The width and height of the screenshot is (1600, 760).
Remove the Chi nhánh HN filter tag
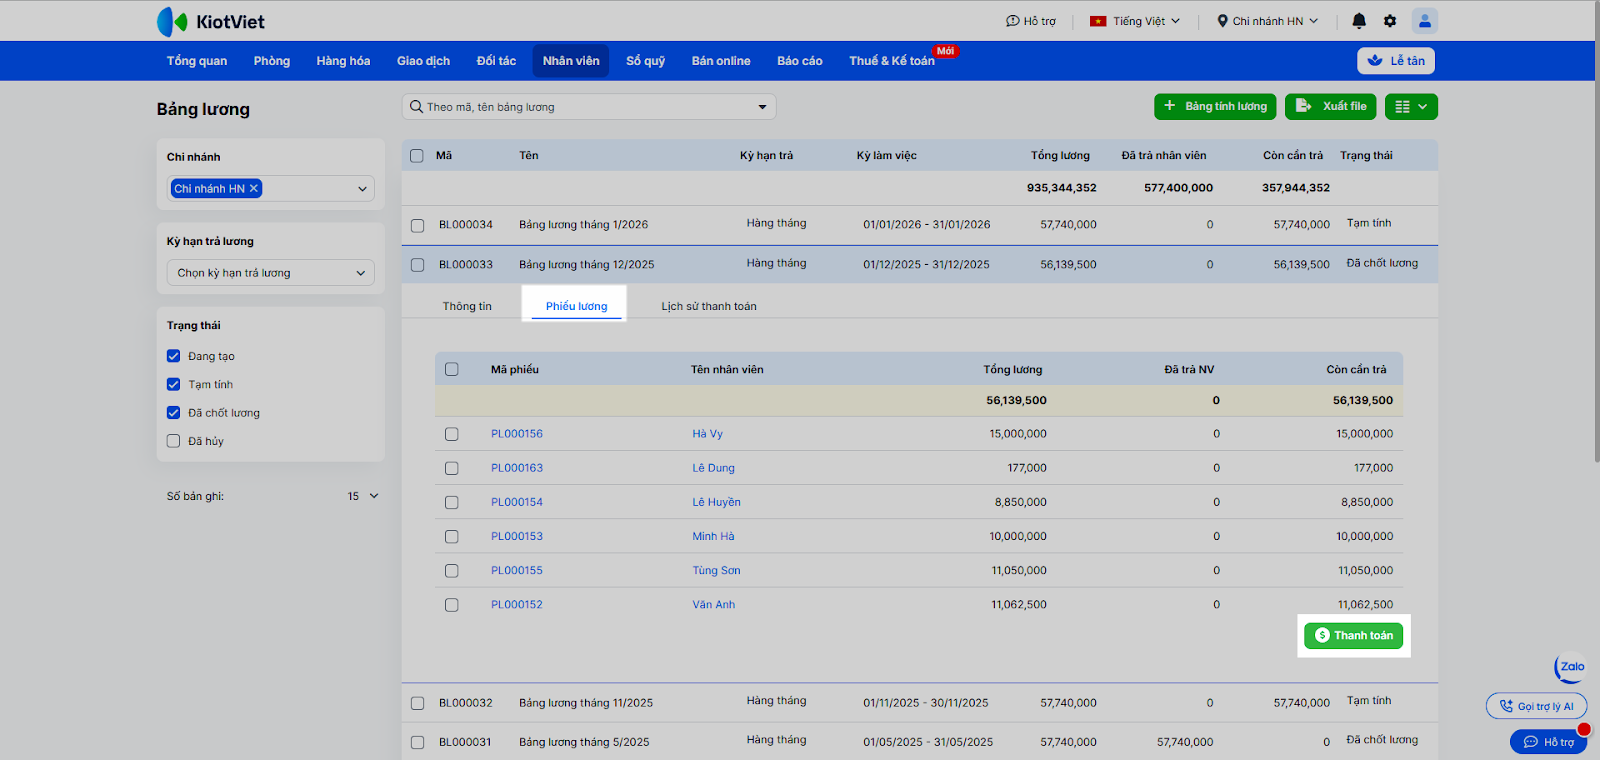[x=254, y=188]
